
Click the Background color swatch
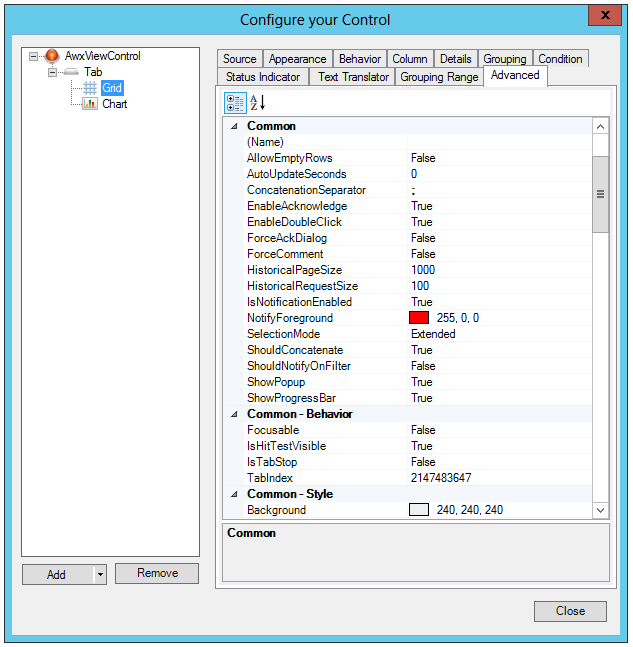tap(419, 510)
